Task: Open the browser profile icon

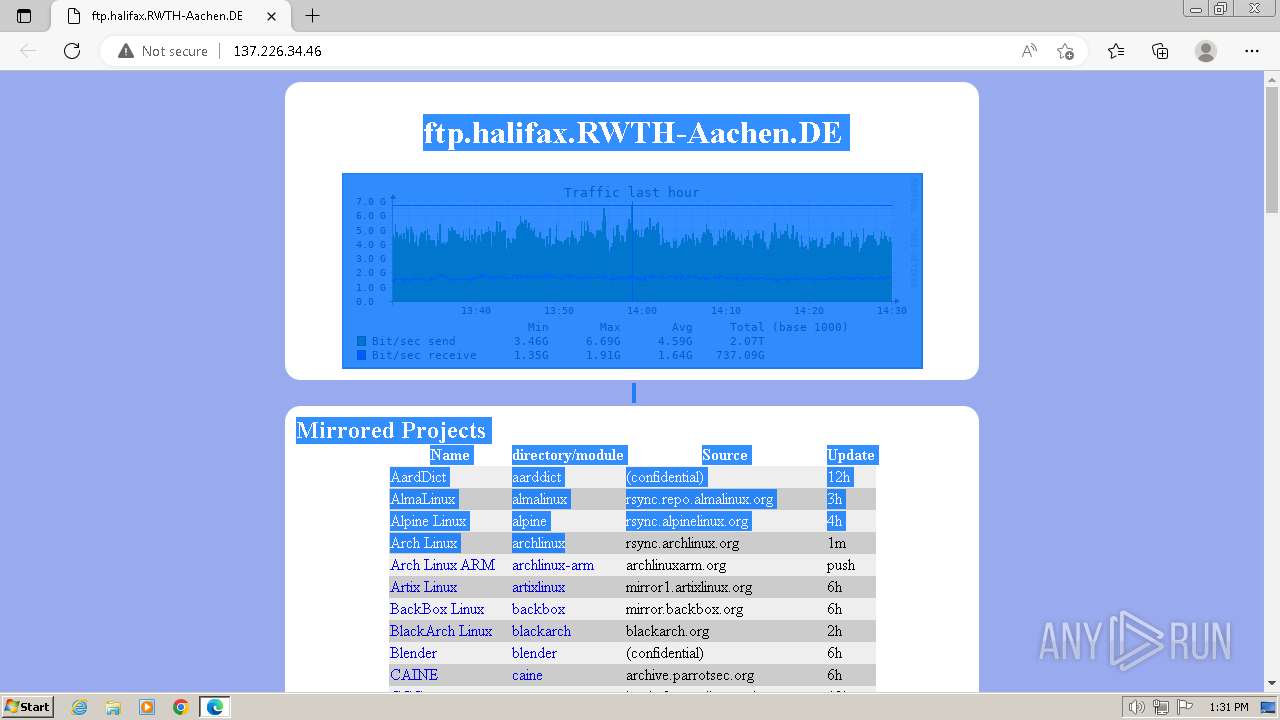Action: 1206,51
